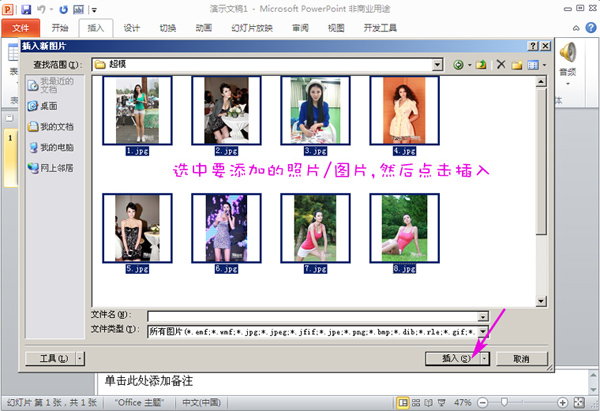Start Slide Show from status bar icon

pyautogui.click(x=442, y=403)
